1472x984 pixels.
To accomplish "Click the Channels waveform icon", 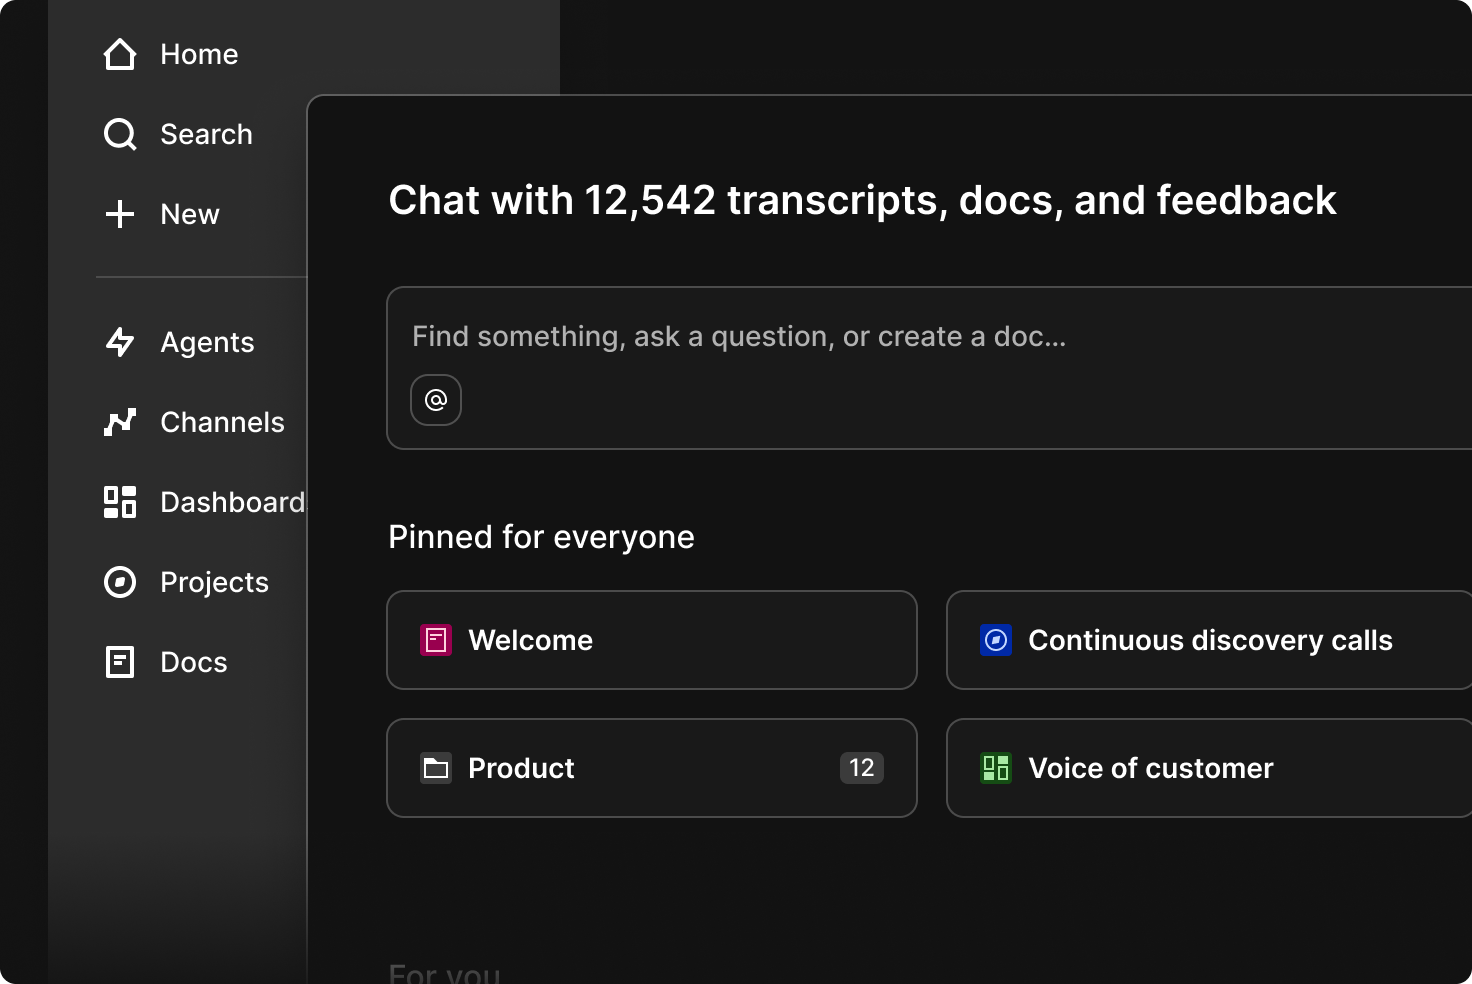I will [119, 422].
